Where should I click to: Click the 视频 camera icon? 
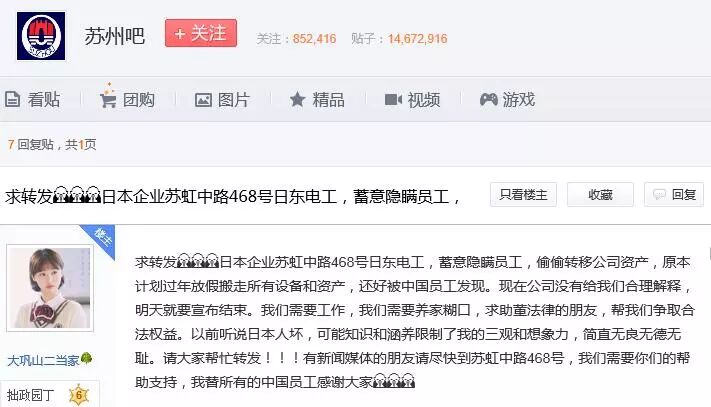[x=393, y=99]
